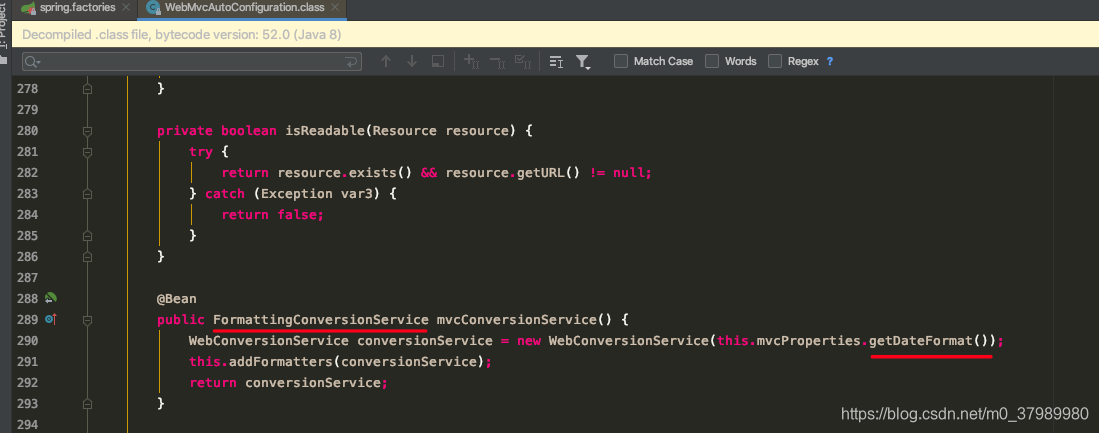
Task: Select all occurrences icon
Action: point(523,62)
